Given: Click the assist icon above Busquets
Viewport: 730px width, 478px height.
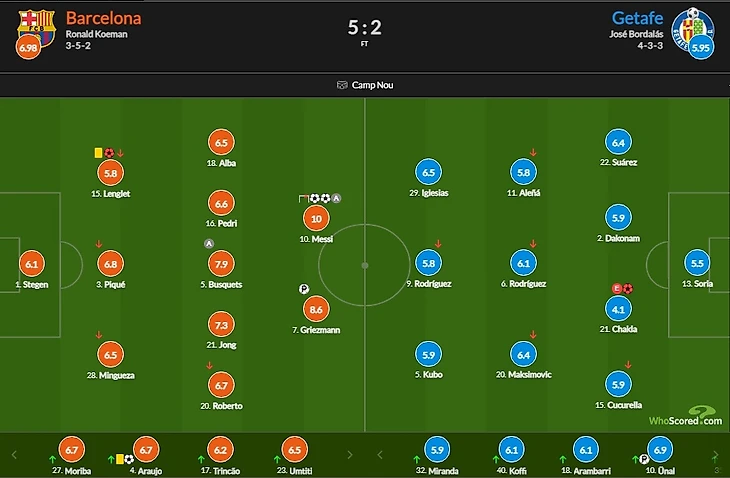Looking at the screenshot, I should (209, 243).
